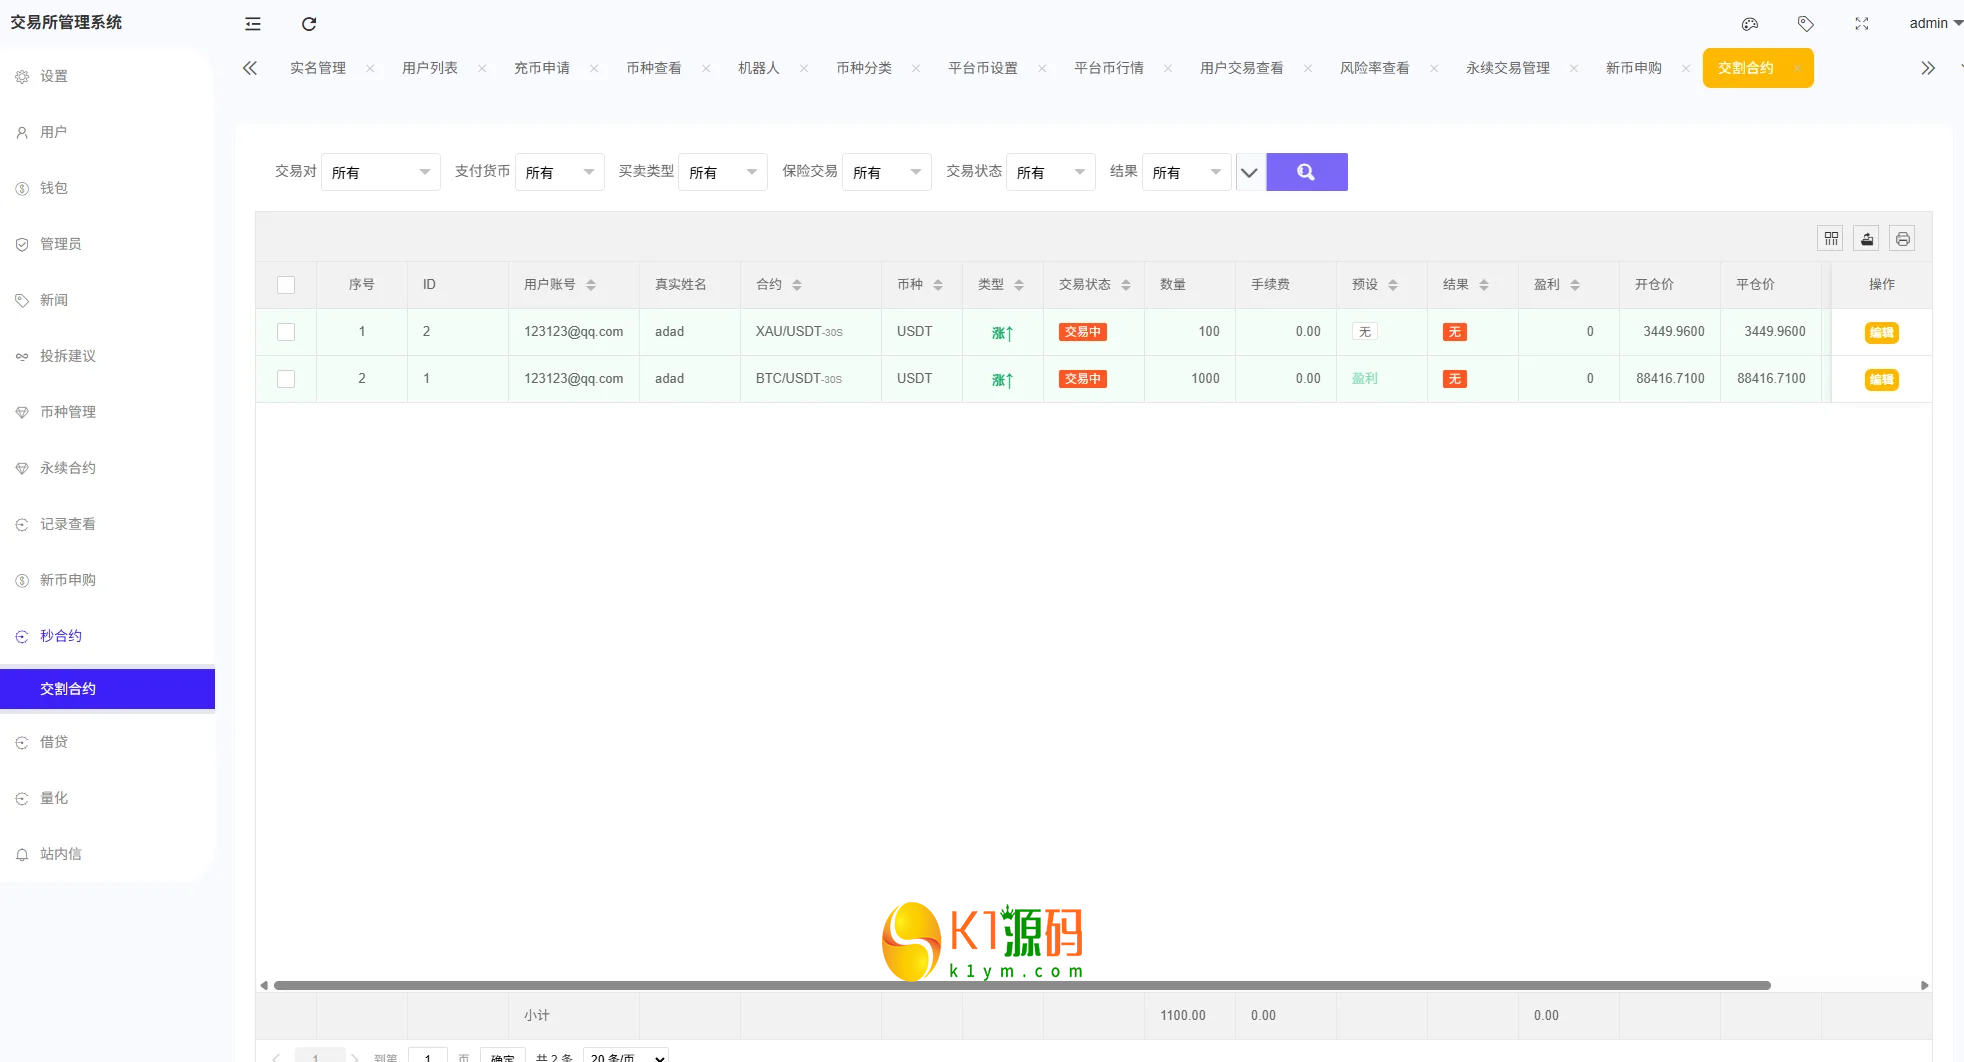The height and width of the screenshot is (1062, 1964).
Task: Click the tag note icon in the header
Action: click(1806, 24)
